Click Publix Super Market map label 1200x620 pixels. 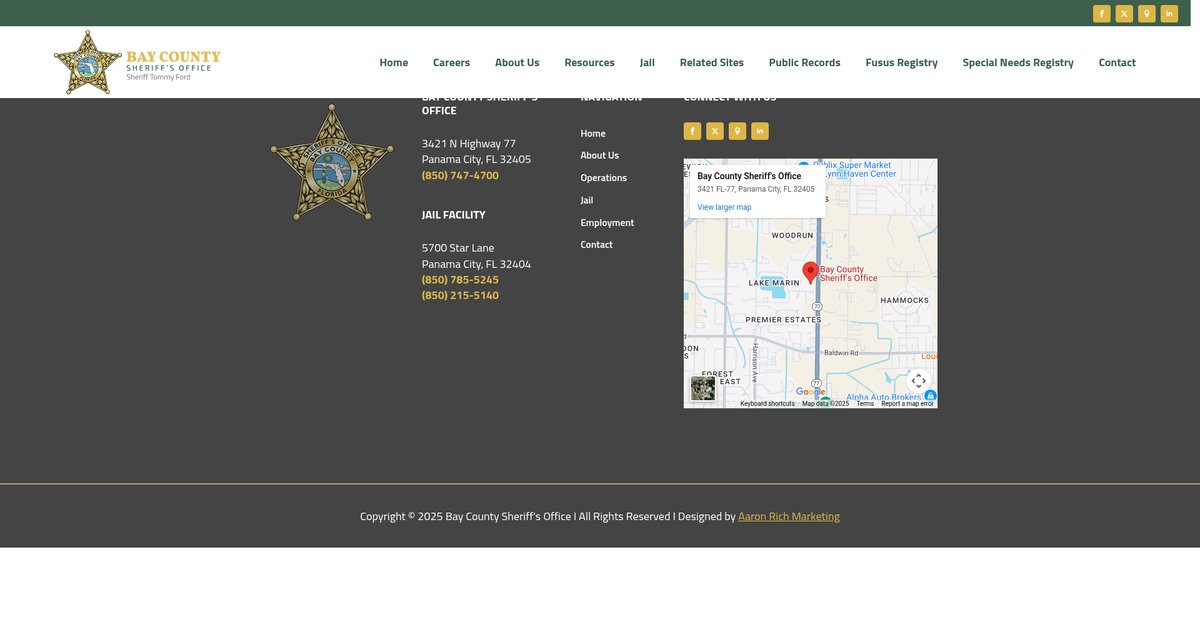(x=852, y=165)
